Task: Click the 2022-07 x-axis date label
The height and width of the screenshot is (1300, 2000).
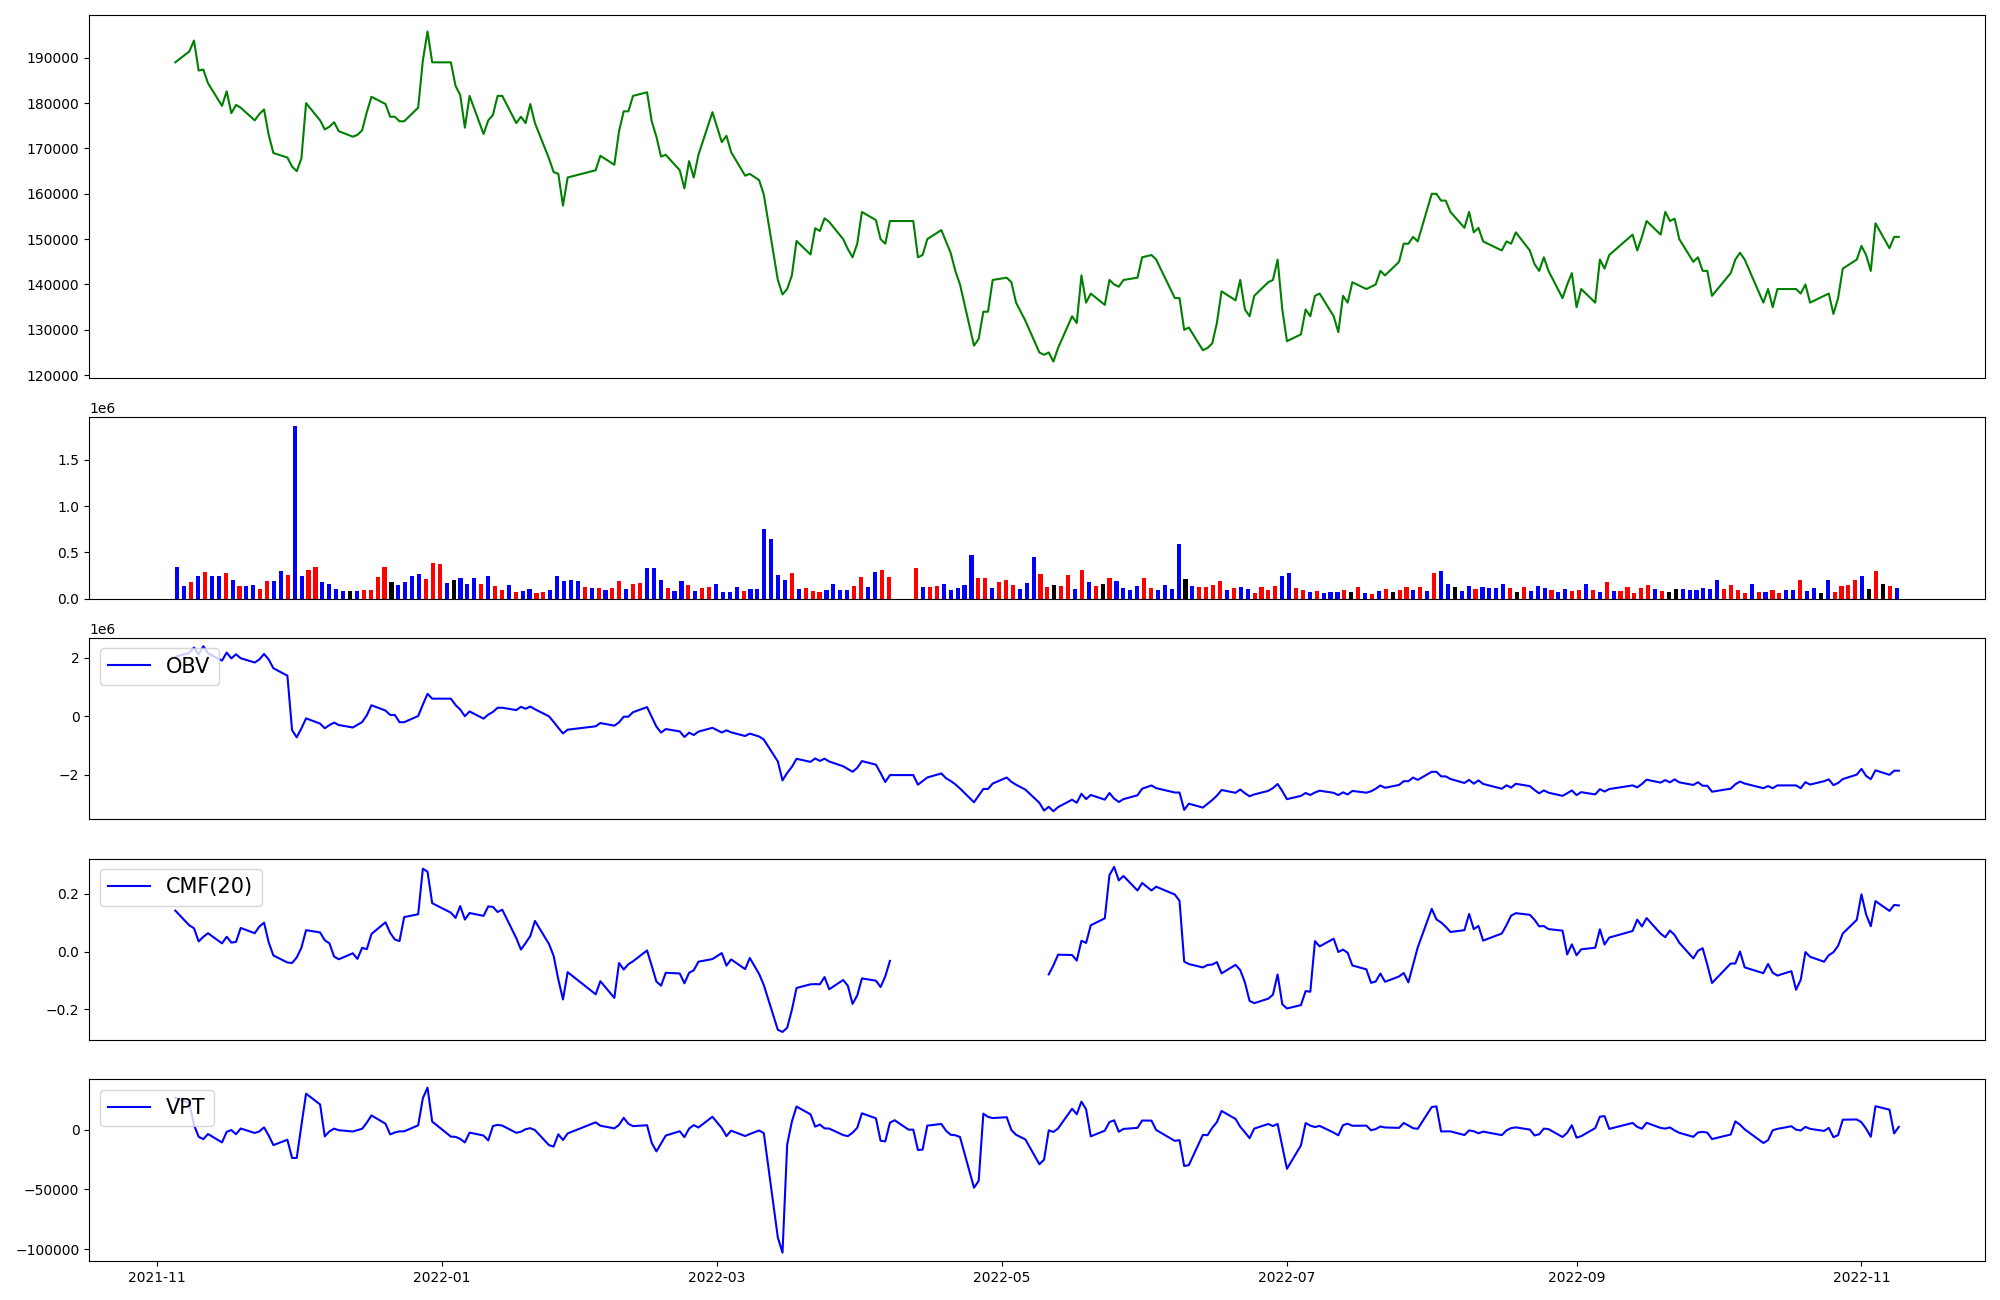Action: coord(1286,1277)
